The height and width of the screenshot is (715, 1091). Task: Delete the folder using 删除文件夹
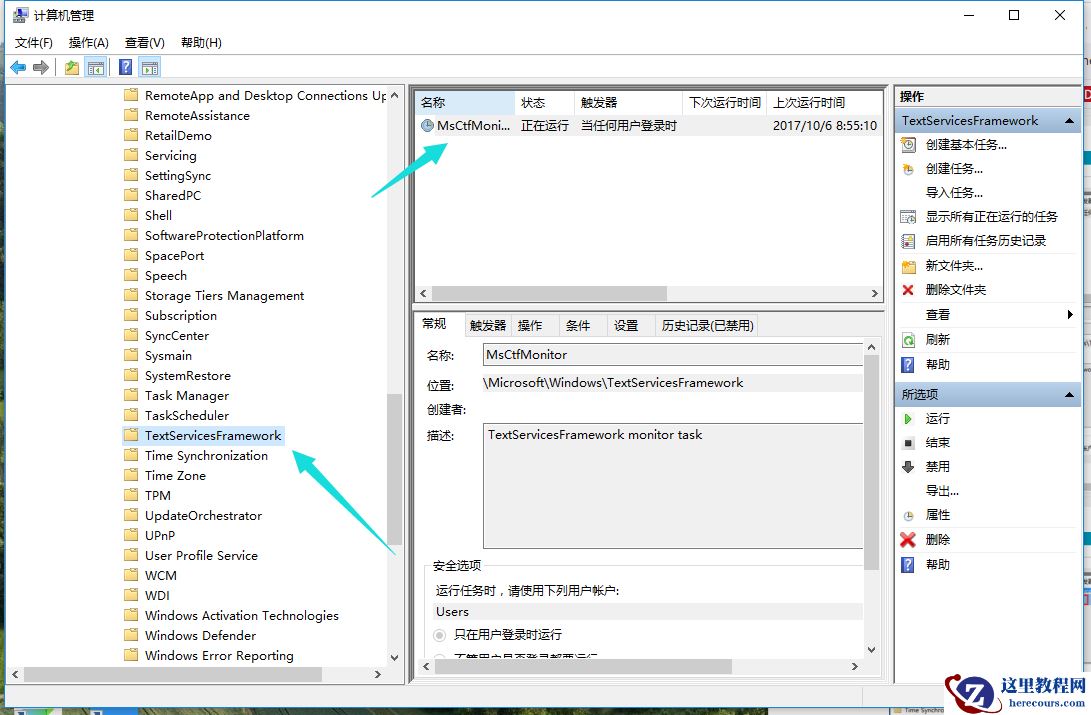click(x=958, y=289)
